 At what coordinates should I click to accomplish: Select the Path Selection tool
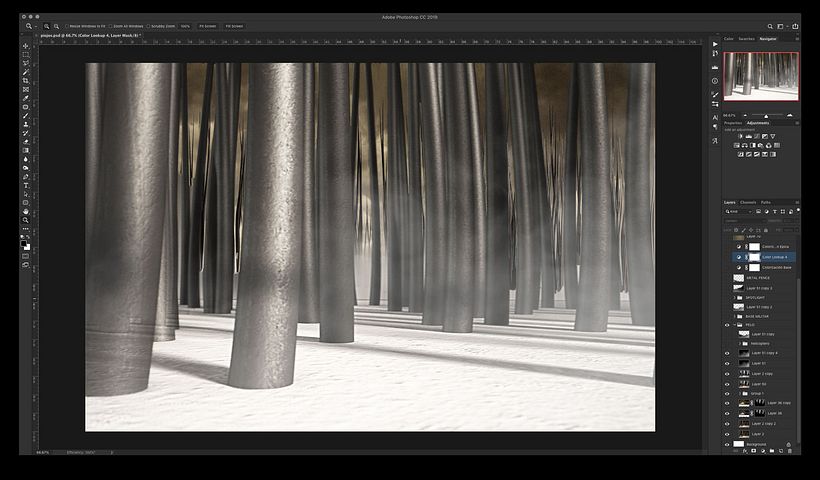[x=26, y=194]
